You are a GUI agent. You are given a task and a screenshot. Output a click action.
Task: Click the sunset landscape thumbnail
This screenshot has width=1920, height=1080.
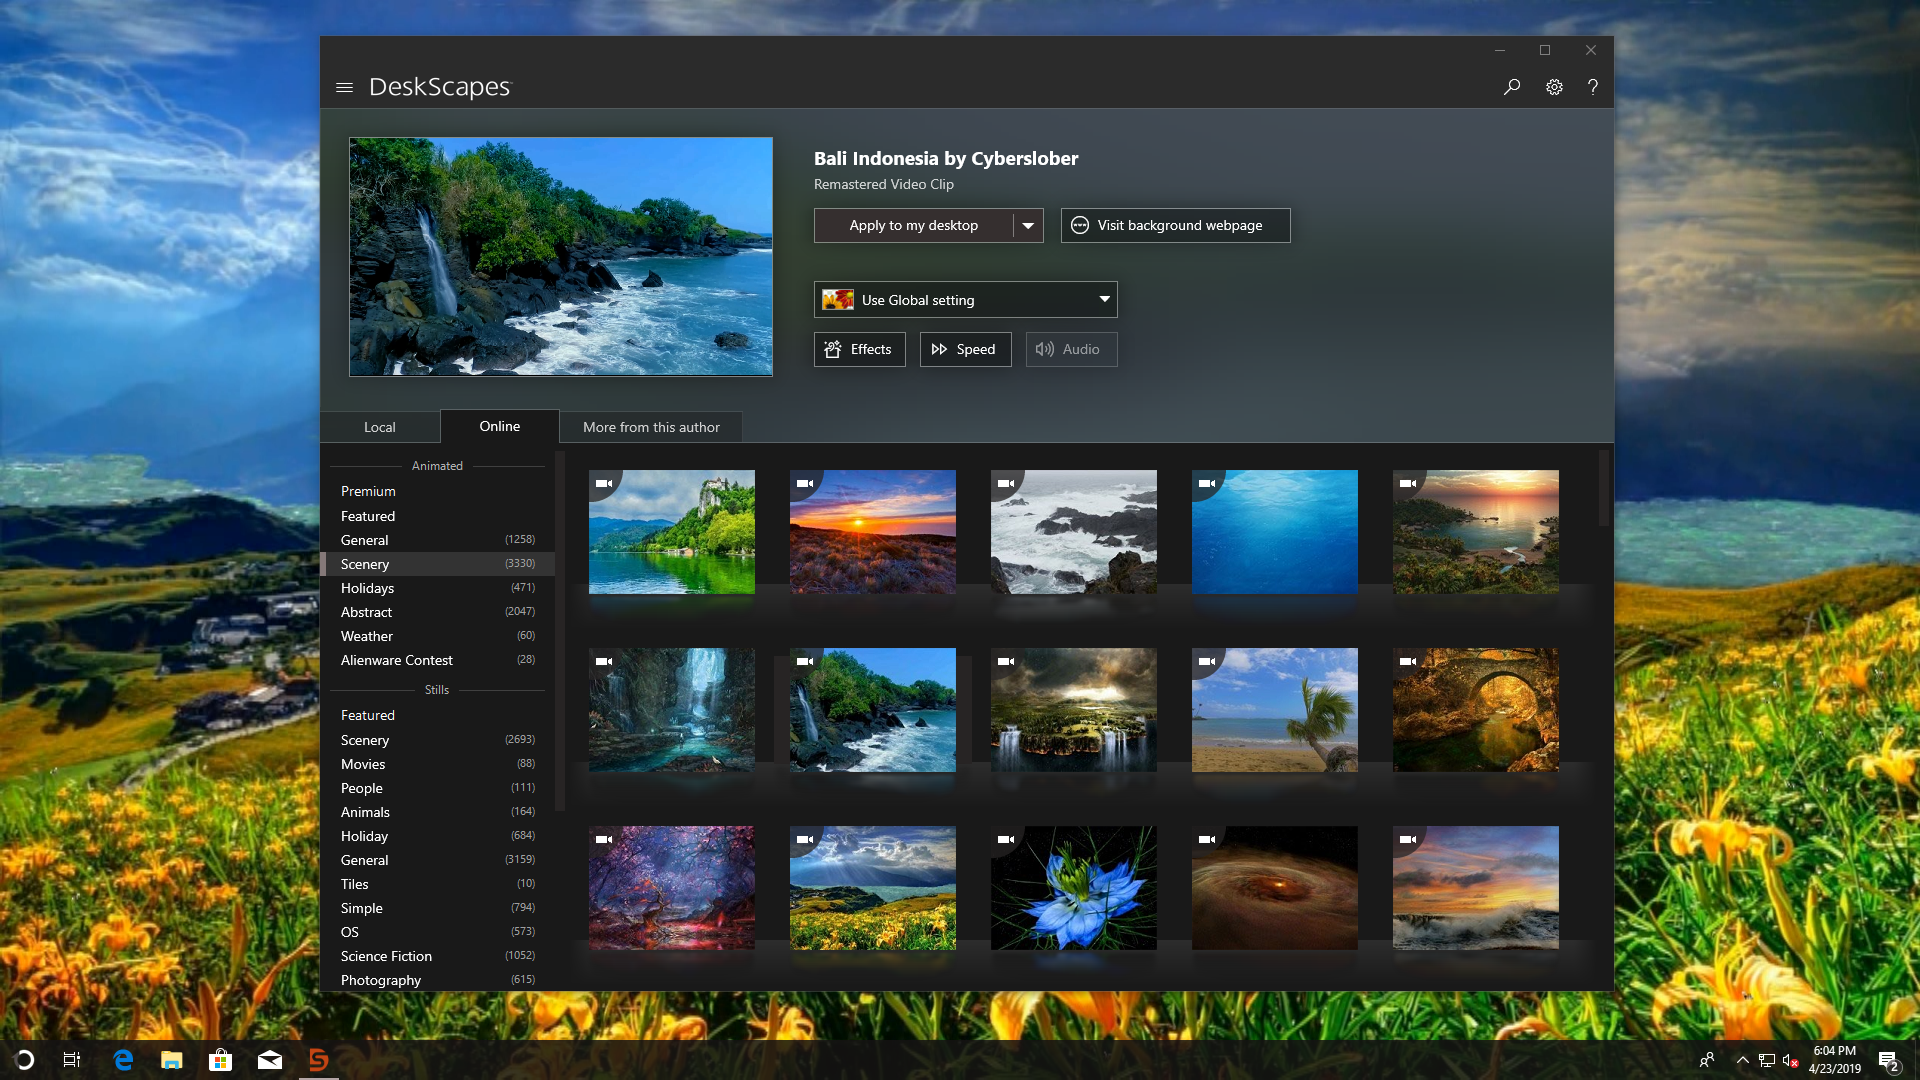point(873,531)
